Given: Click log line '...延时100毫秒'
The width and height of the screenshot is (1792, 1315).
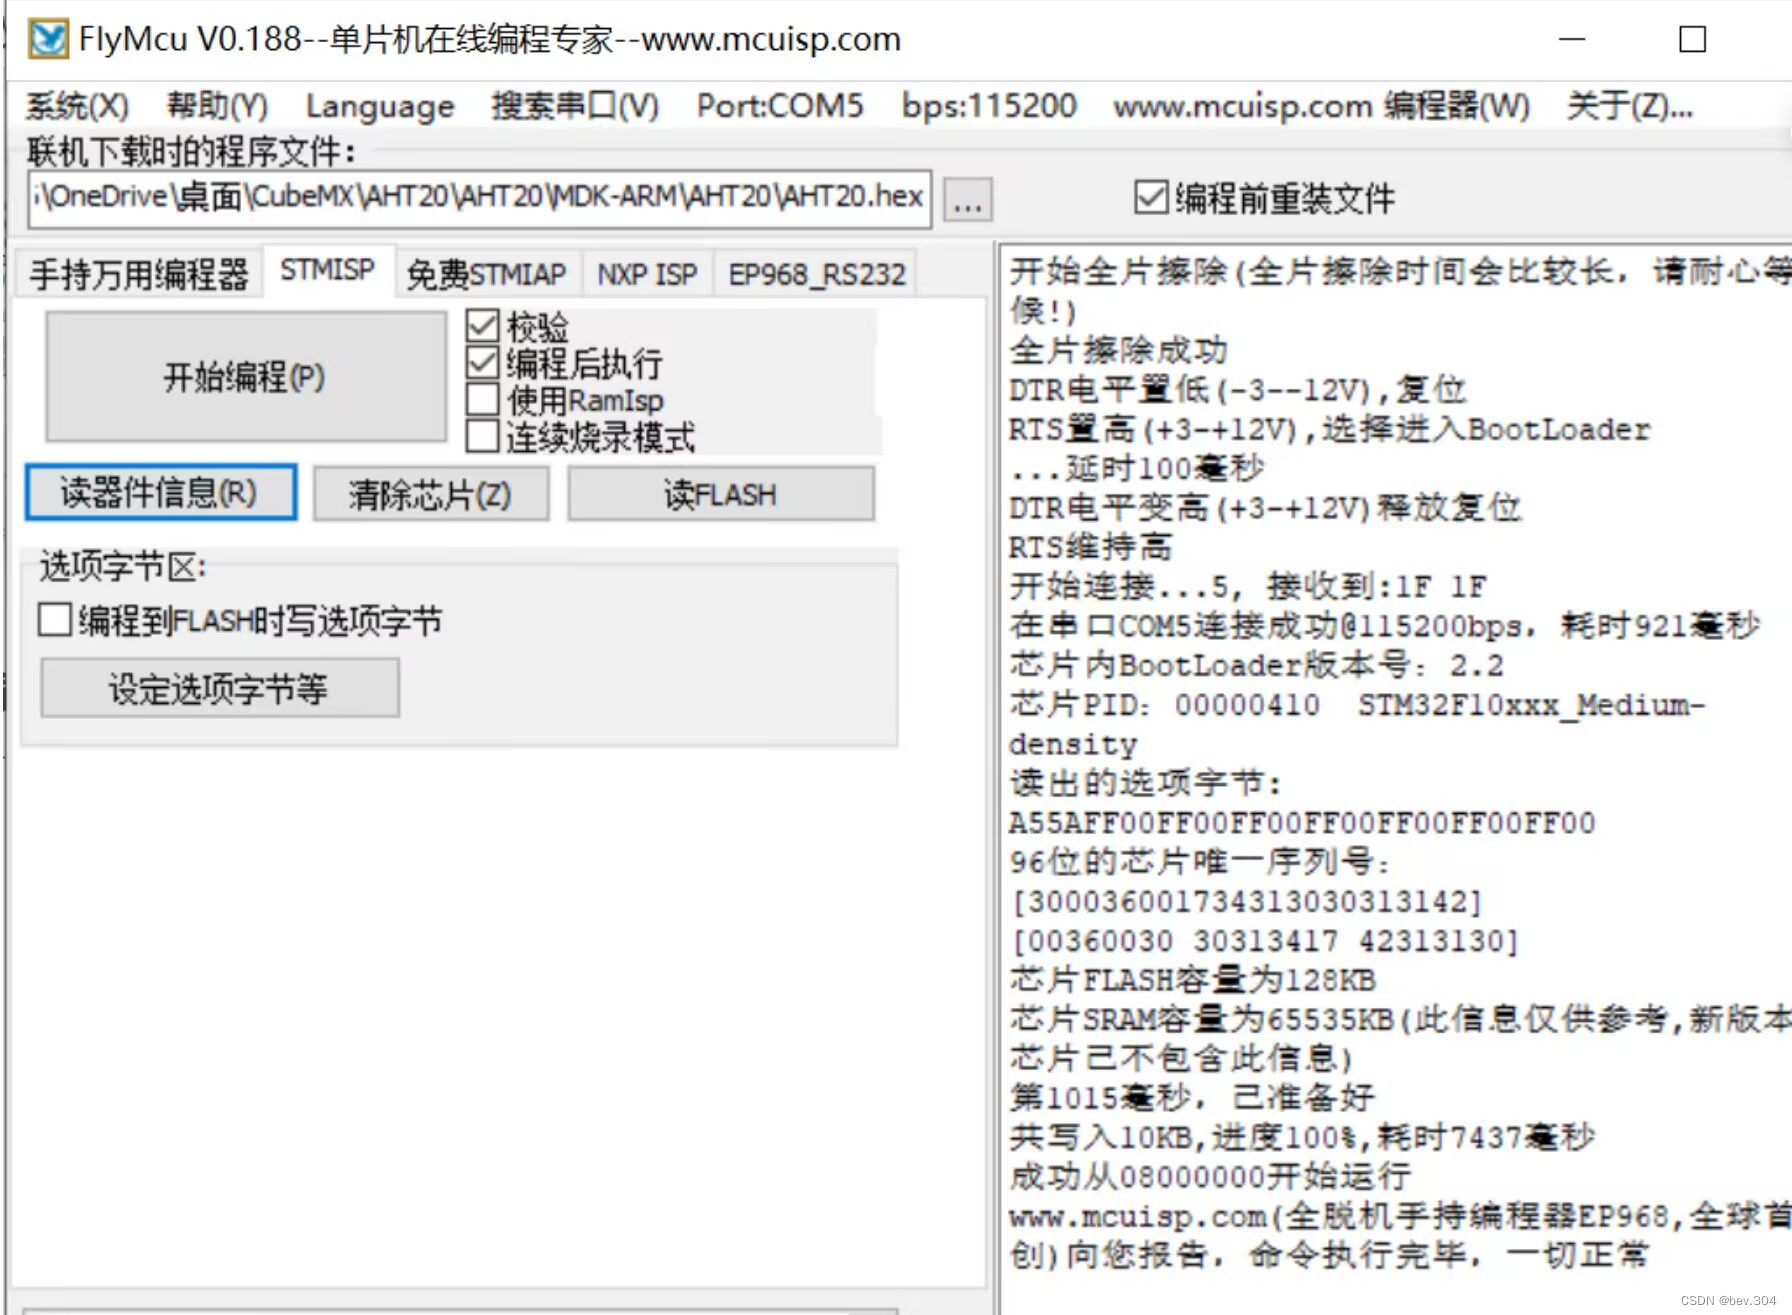Looking at the screenshot, I should click(1137, 468).
